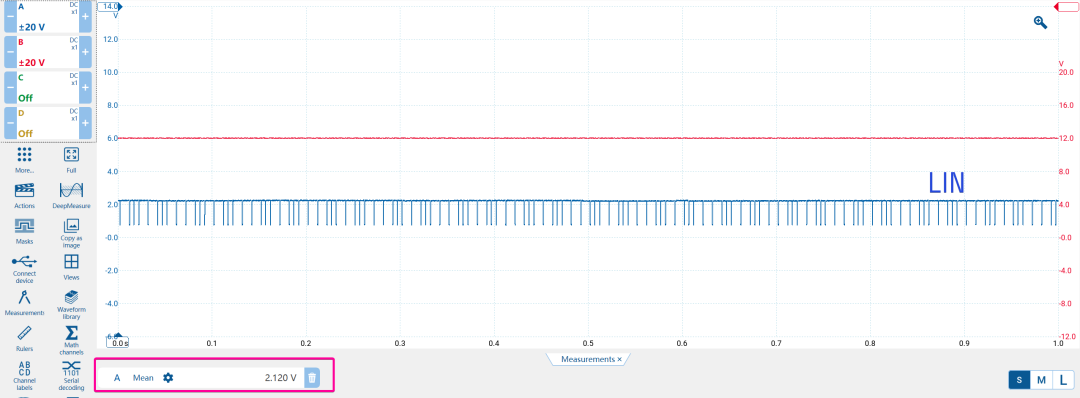Increase channel A input range

click(x=85, y=17)
